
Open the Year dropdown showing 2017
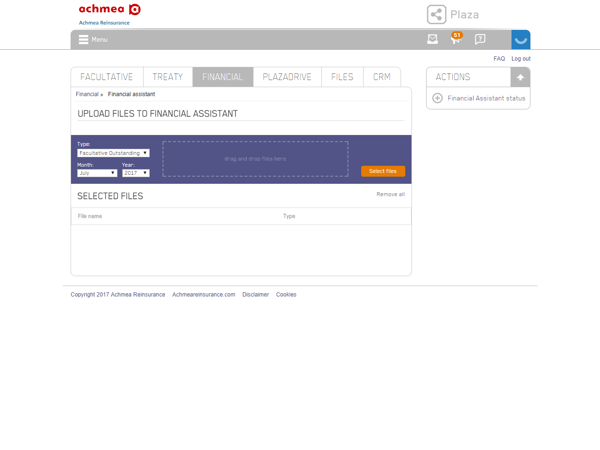point(136,173)
